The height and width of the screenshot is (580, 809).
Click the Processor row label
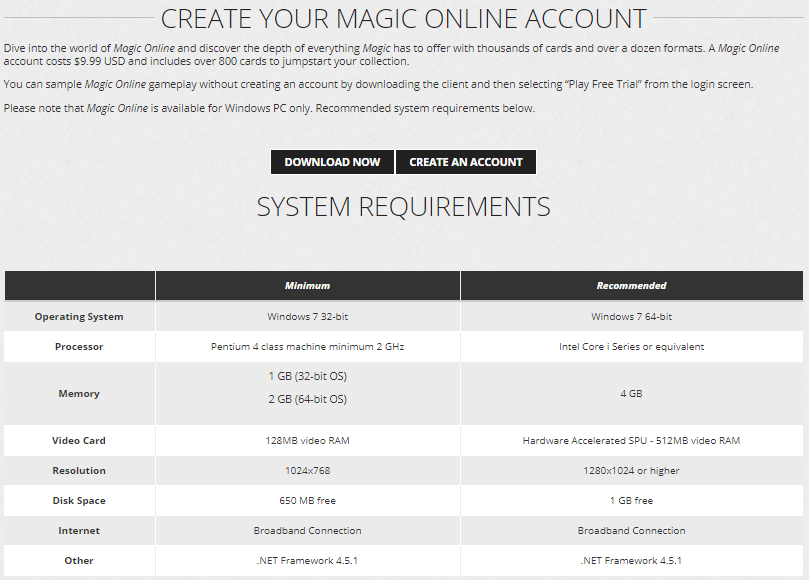click(79, 346)
